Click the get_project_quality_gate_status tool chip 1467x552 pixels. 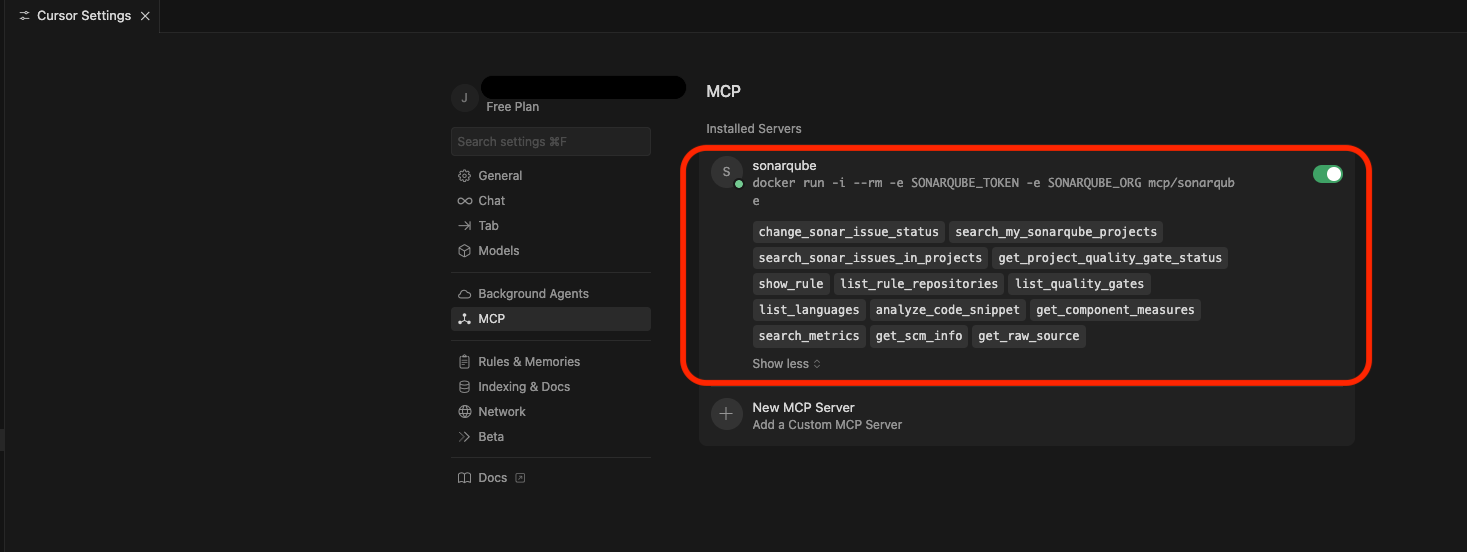point(1110,258)
